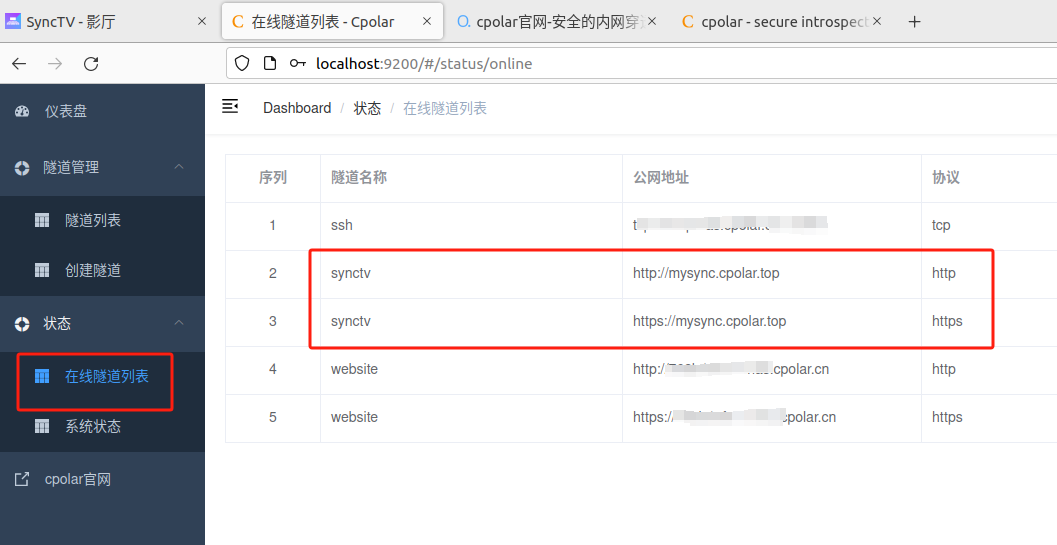Click synctv name in row 3
The height and width of the screenshot is (545, 1057).
(351, 321)
